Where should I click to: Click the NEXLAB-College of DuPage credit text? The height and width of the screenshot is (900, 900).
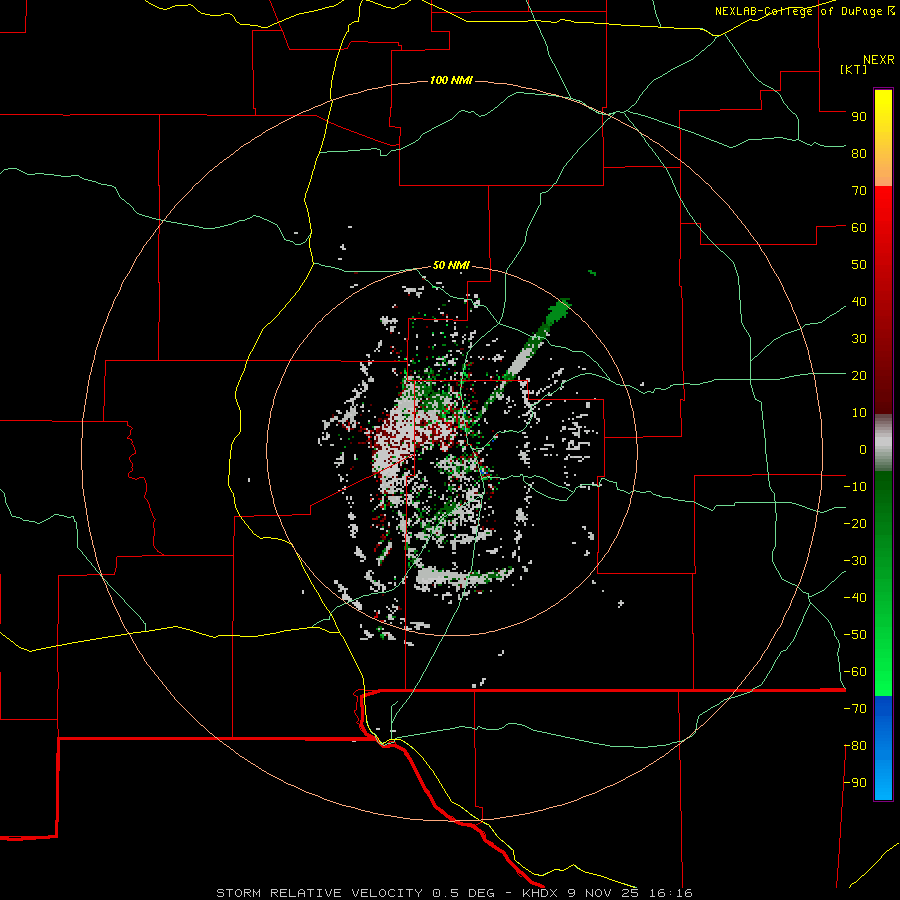coord(804,11)
